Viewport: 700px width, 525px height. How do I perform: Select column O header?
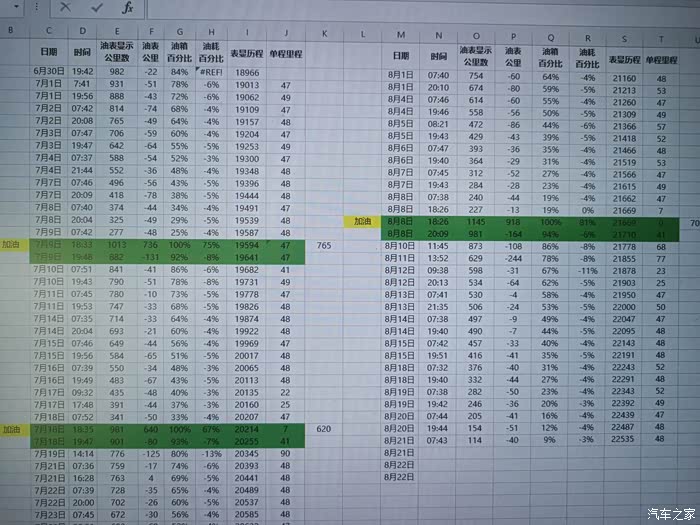pos(476,36)
